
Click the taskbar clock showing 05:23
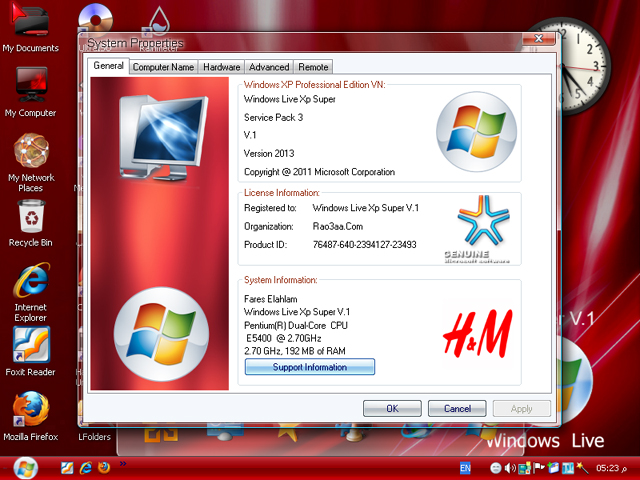click(x=611, y=468)
